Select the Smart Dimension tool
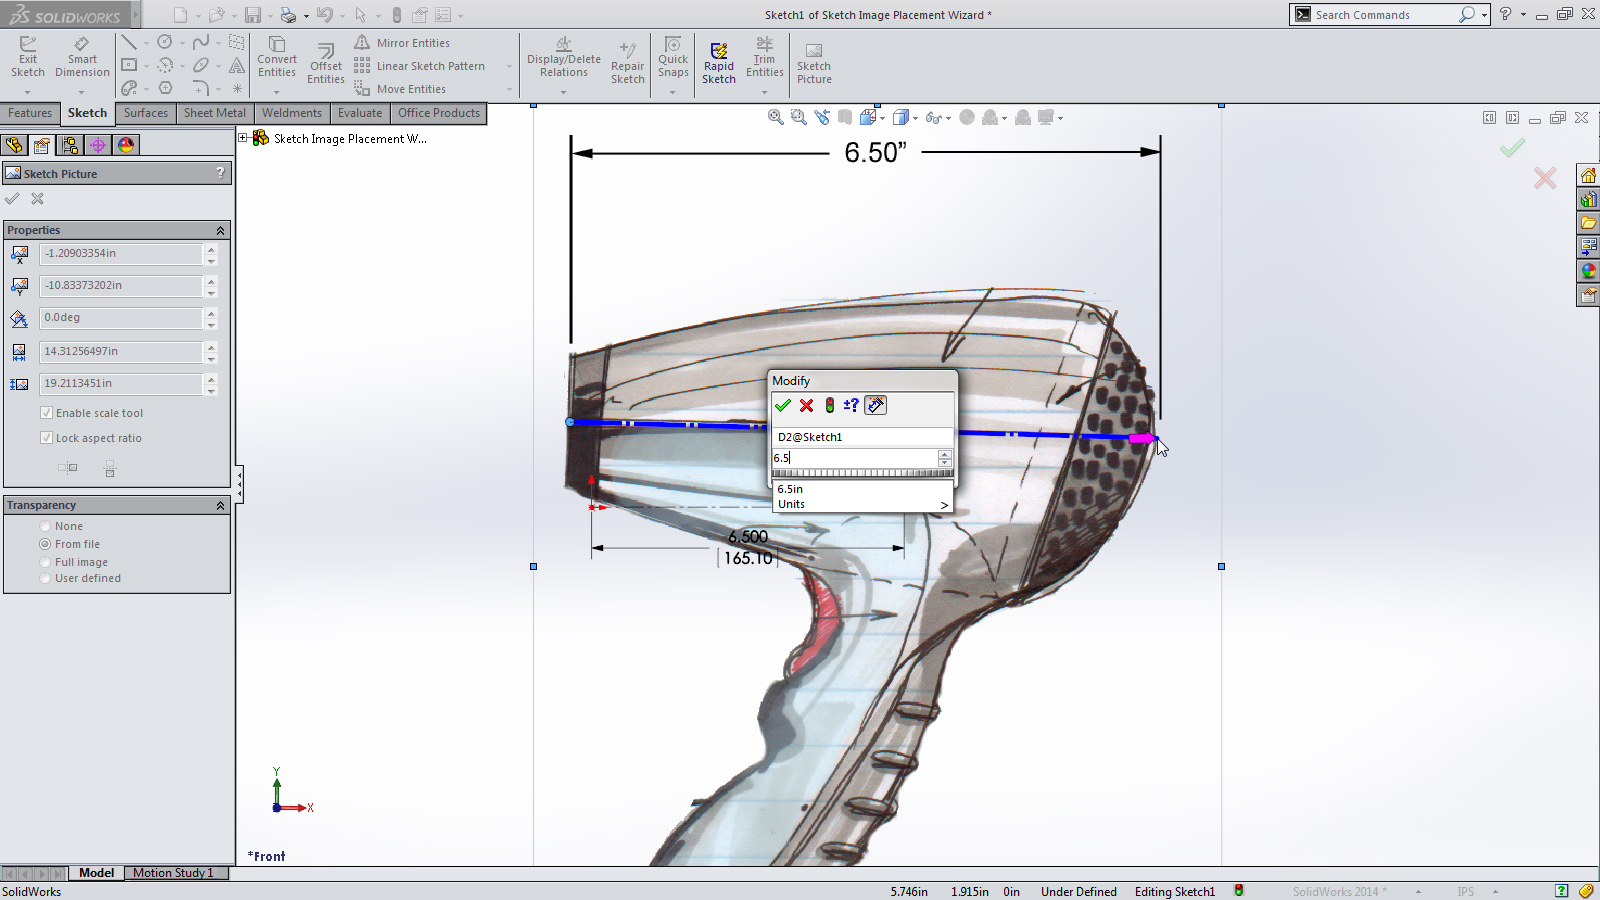 pos(81,57)
